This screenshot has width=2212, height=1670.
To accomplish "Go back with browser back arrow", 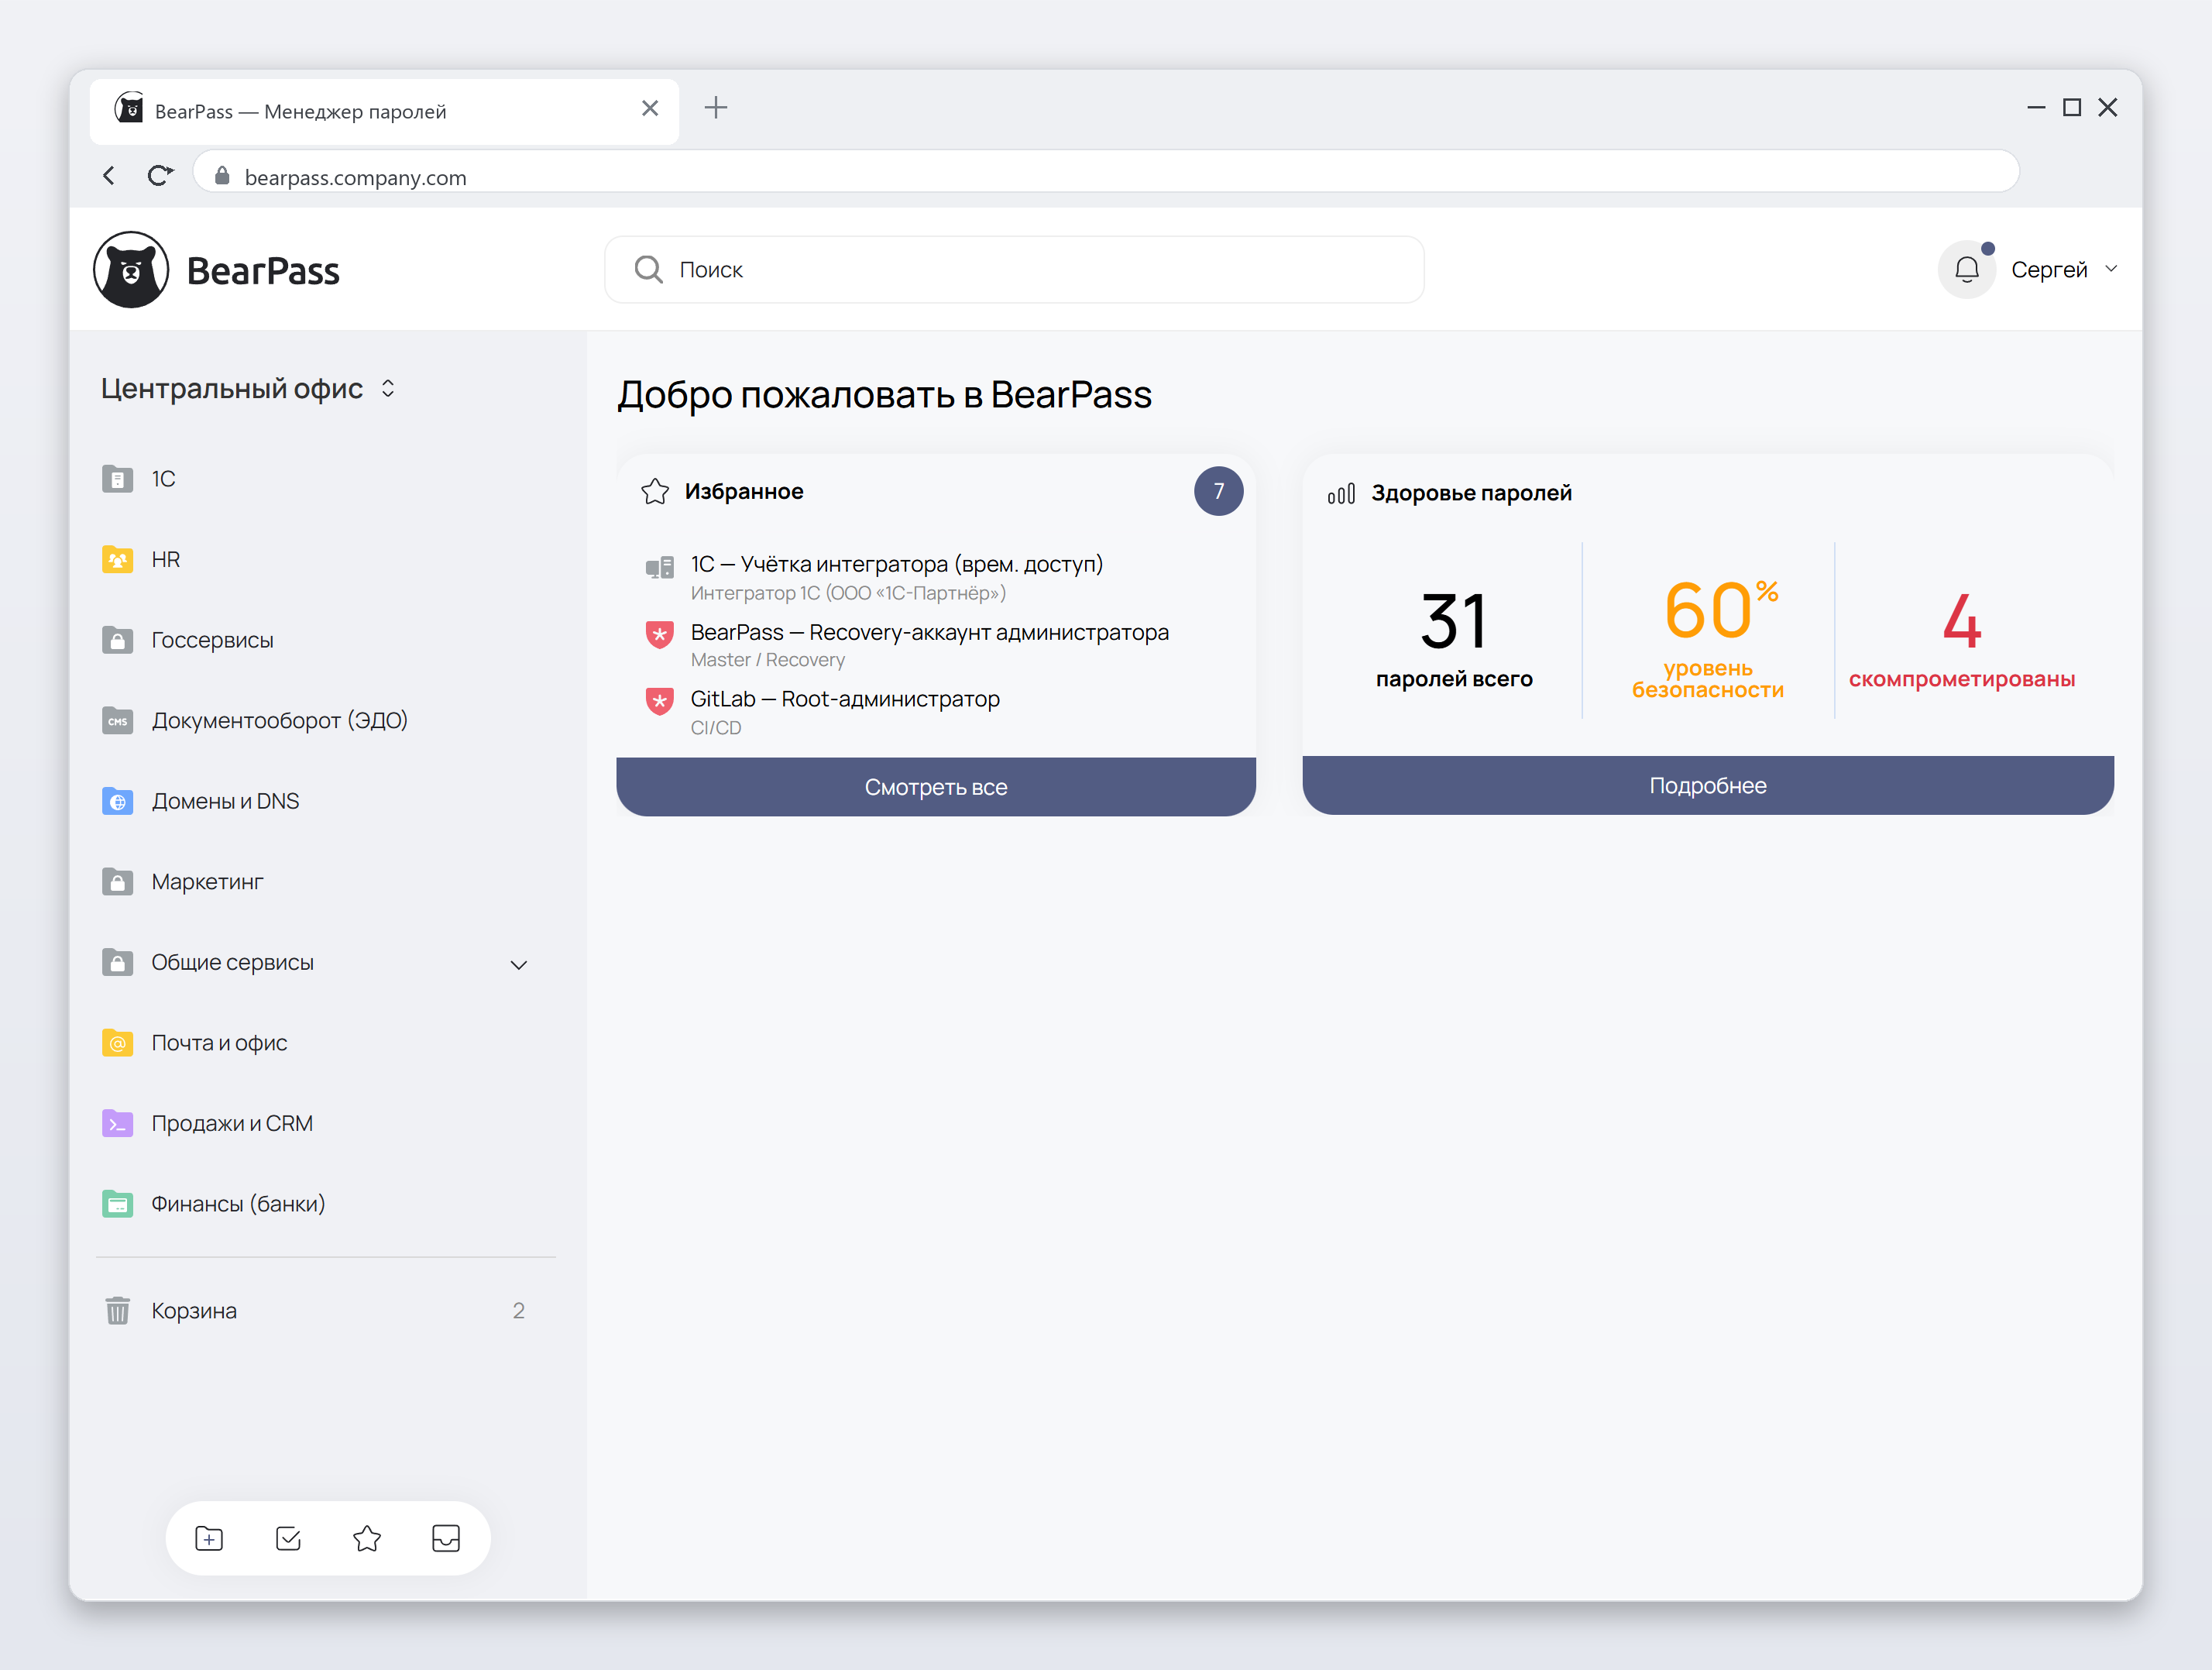I will click(108, 176).
